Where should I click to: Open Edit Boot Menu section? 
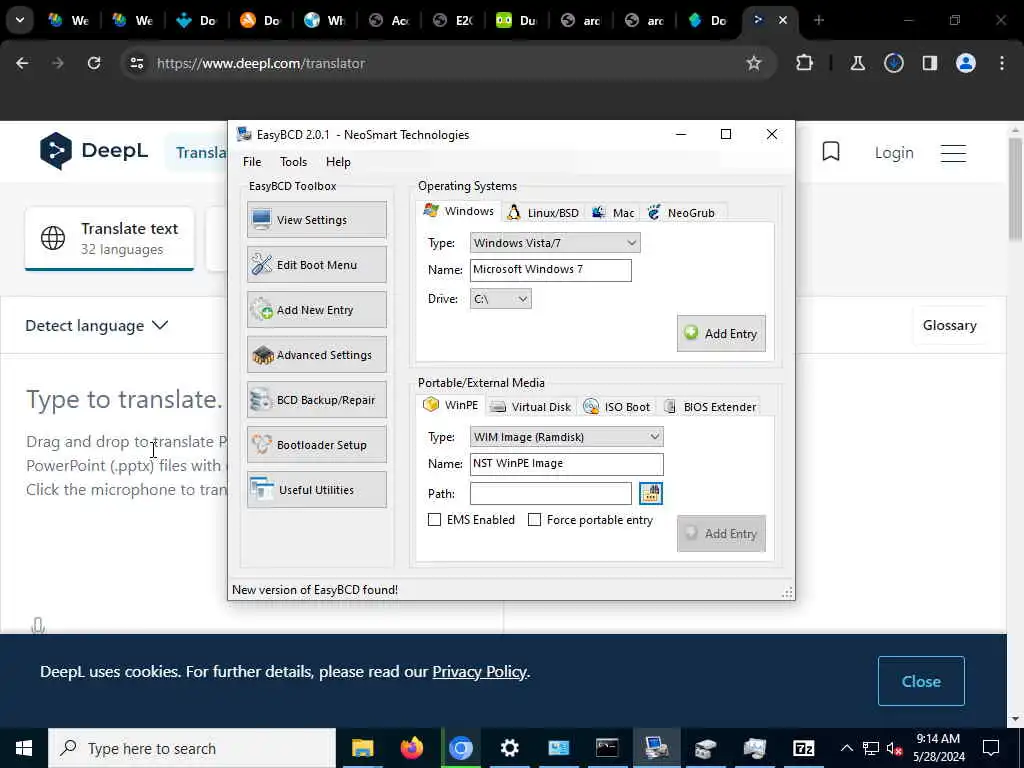(x=317, y=264)
